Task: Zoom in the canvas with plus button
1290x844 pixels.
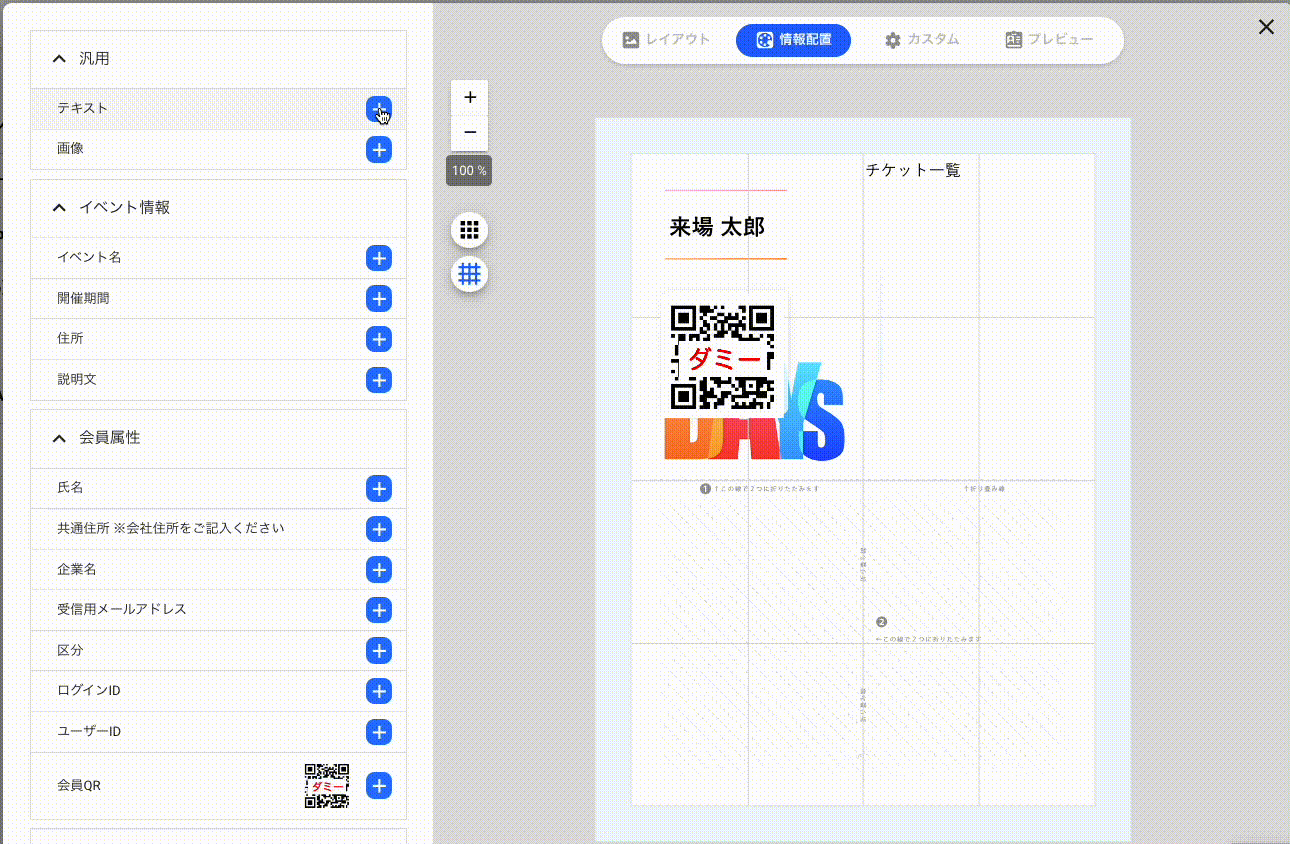Action: click(470, 98)
